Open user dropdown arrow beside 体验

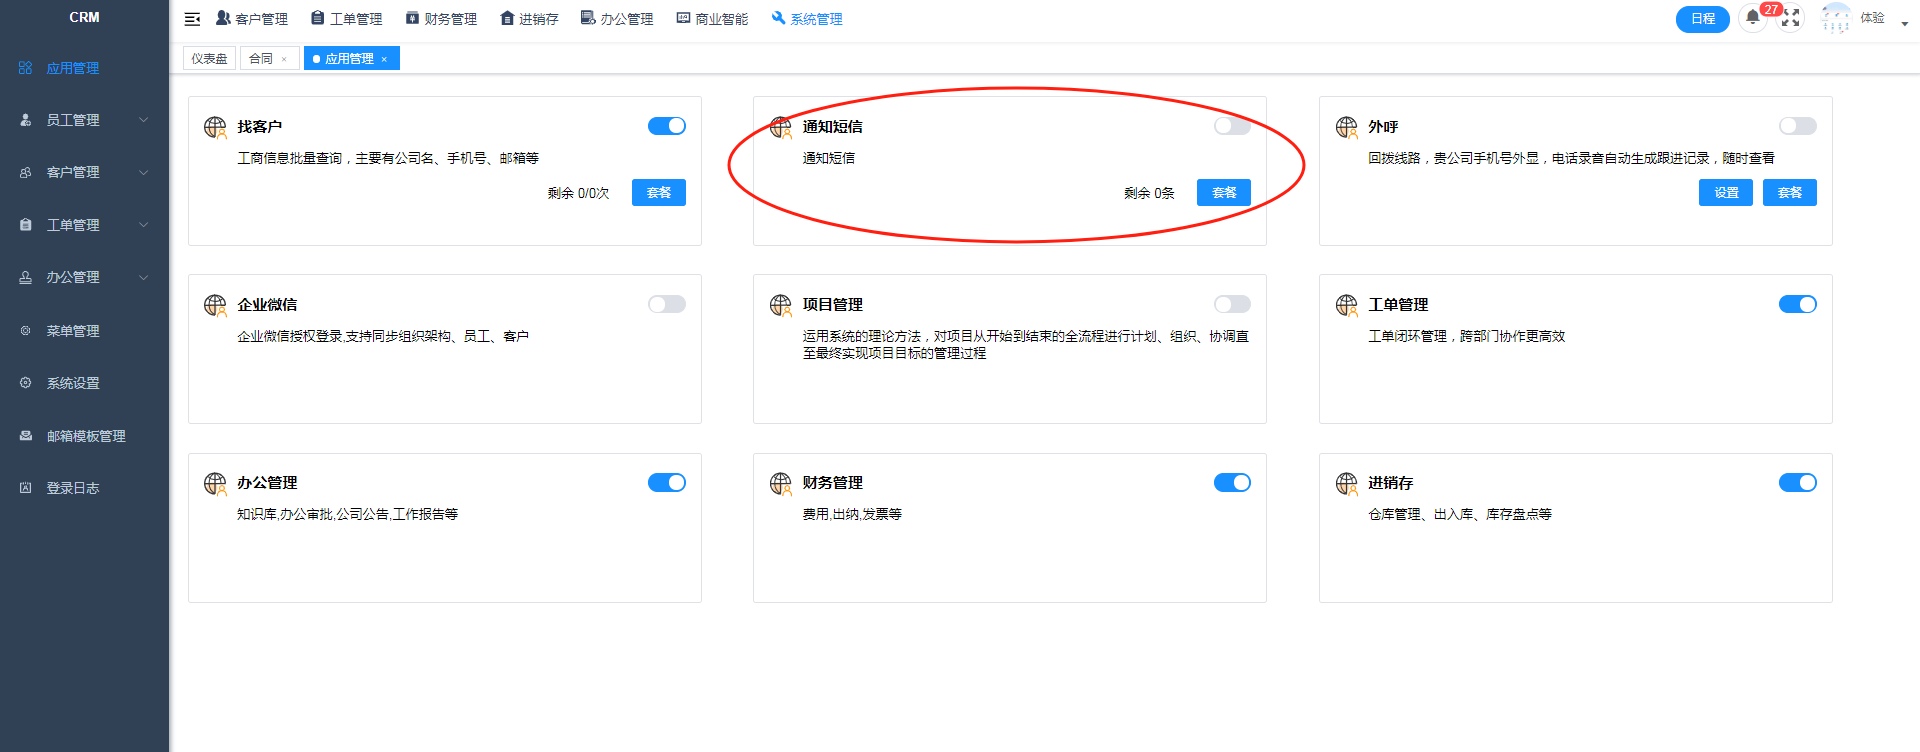pyautogui.click(x=1904, y=23)
